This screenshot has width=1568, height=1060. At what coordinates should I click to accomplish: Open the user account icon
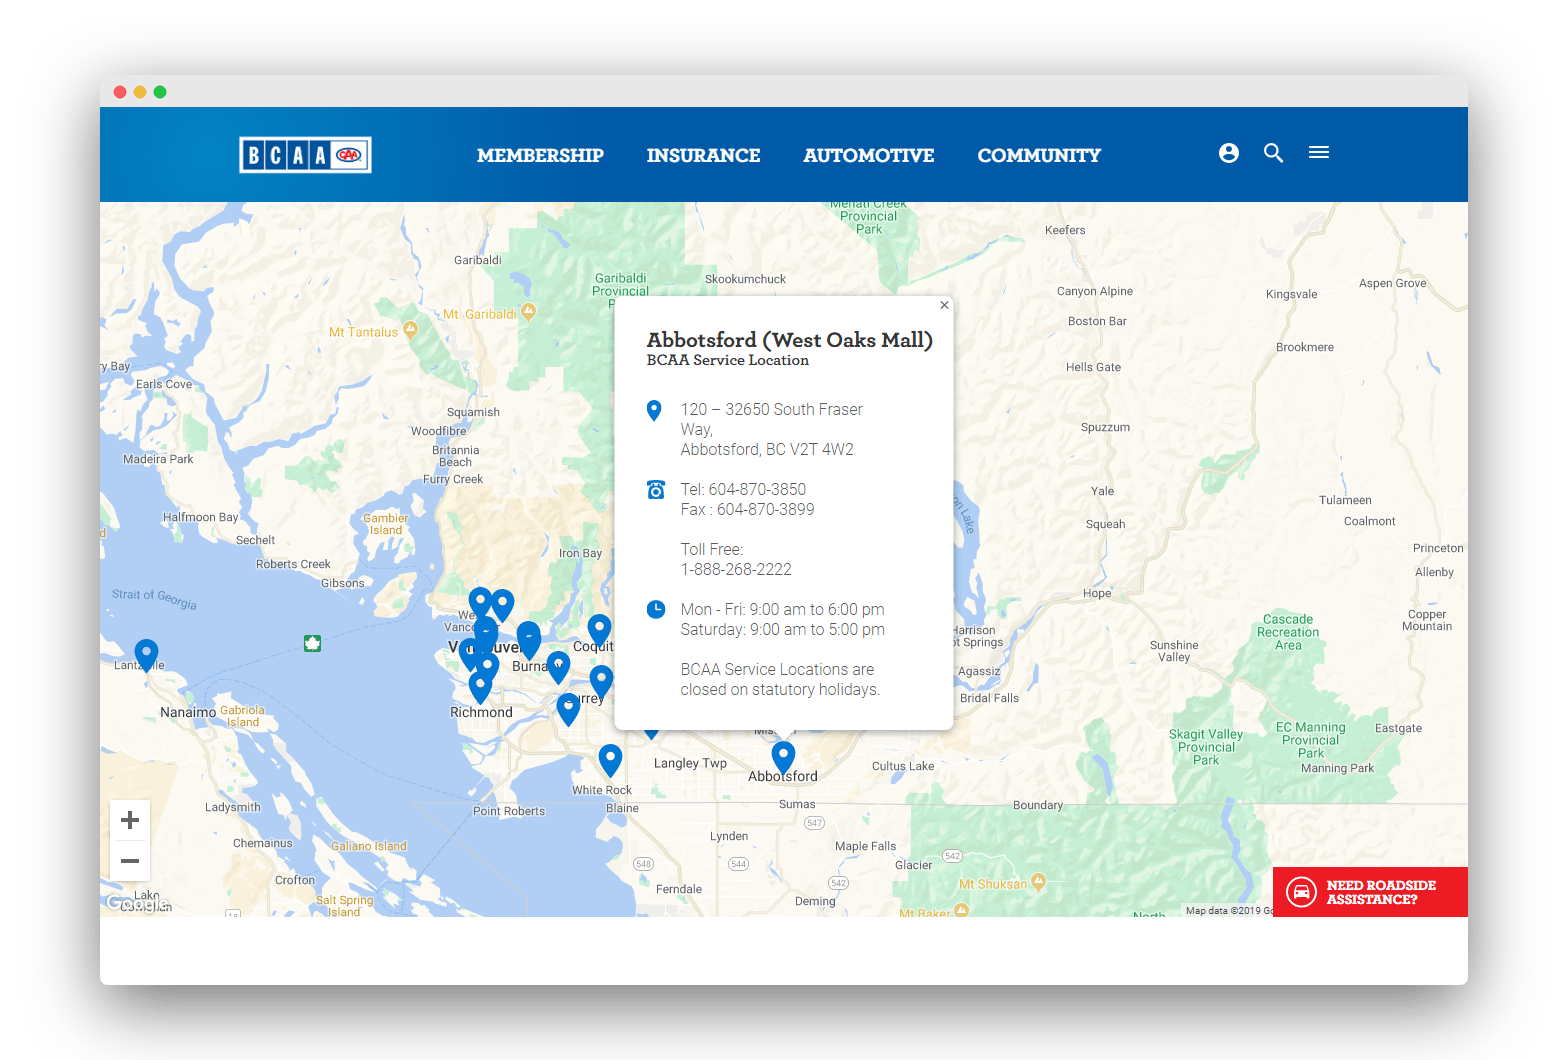tap(1229, 153)
